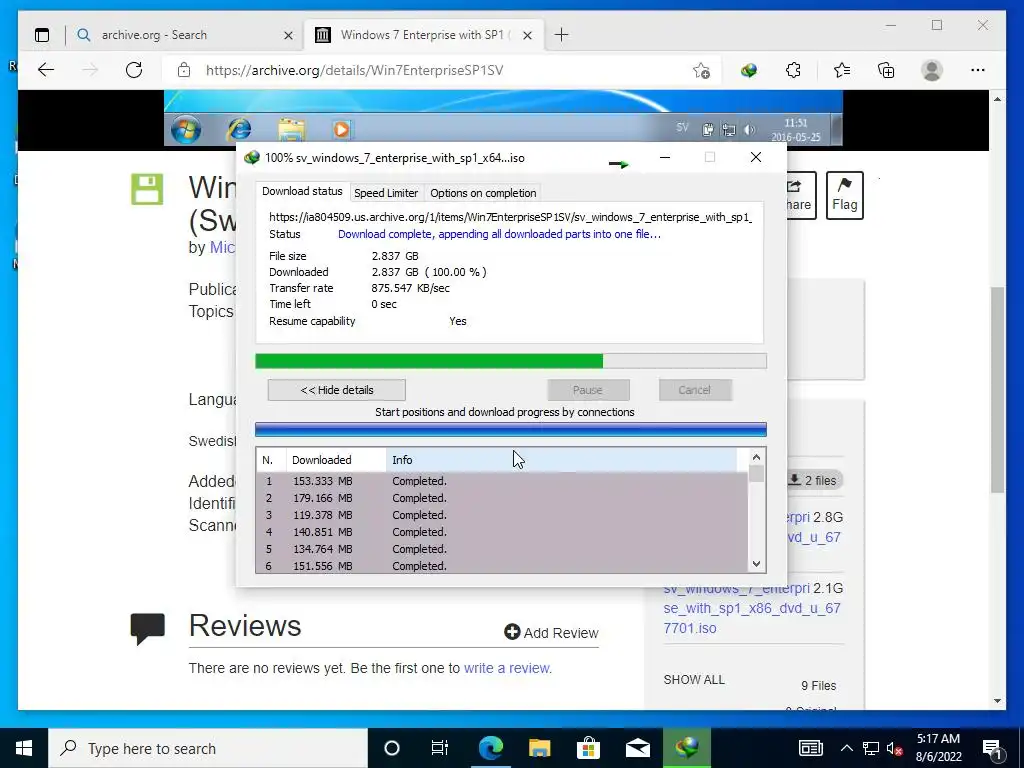Viewport: 1024px width, 768px height.
Task: Click the taskbar search box
Action: click(x=208, y=748)
